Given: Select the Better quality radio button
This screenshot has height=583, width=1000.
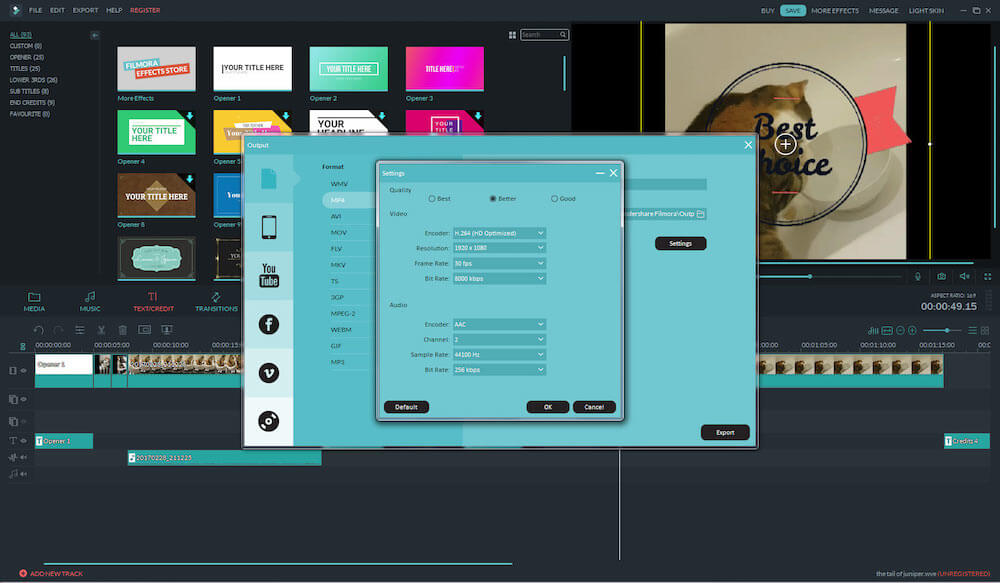Looking at the screenshot, I should point(493,199).
